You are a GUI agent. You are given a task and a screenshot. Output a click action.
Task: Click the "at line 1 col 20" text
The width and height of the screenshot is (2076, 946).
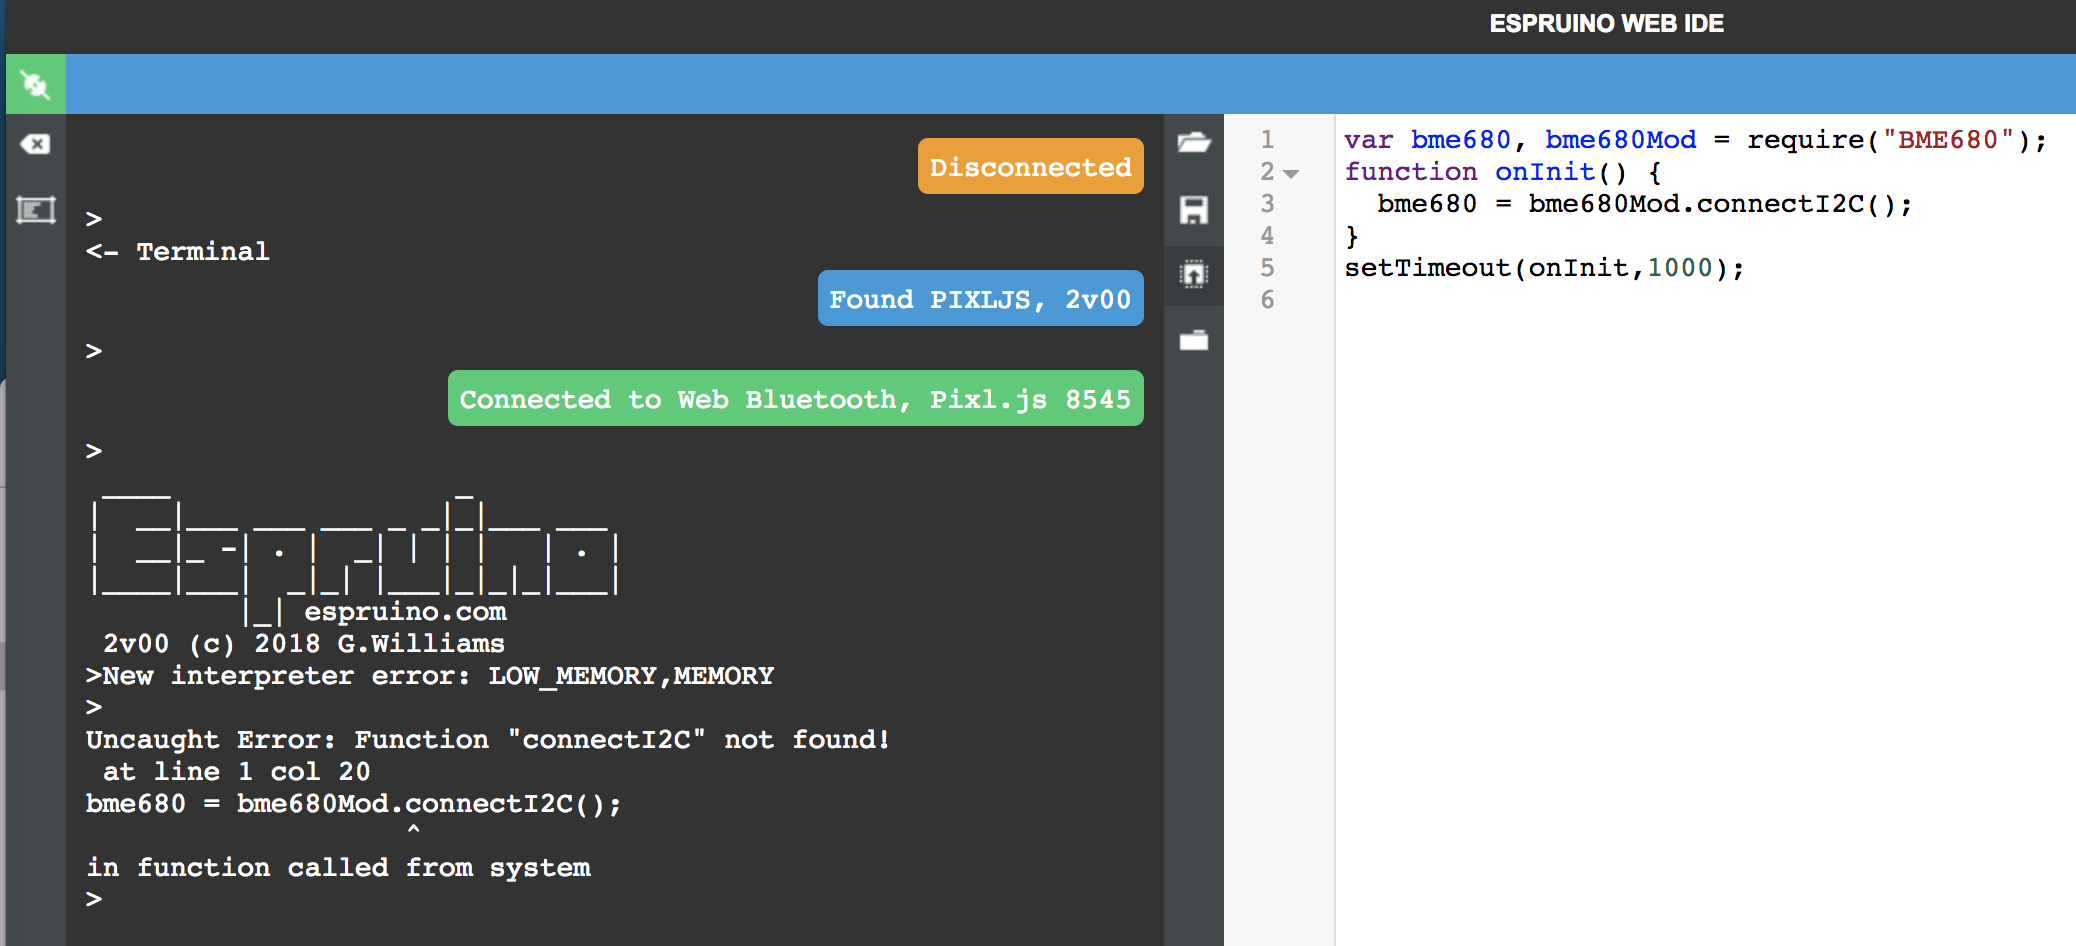coord(237,772)
